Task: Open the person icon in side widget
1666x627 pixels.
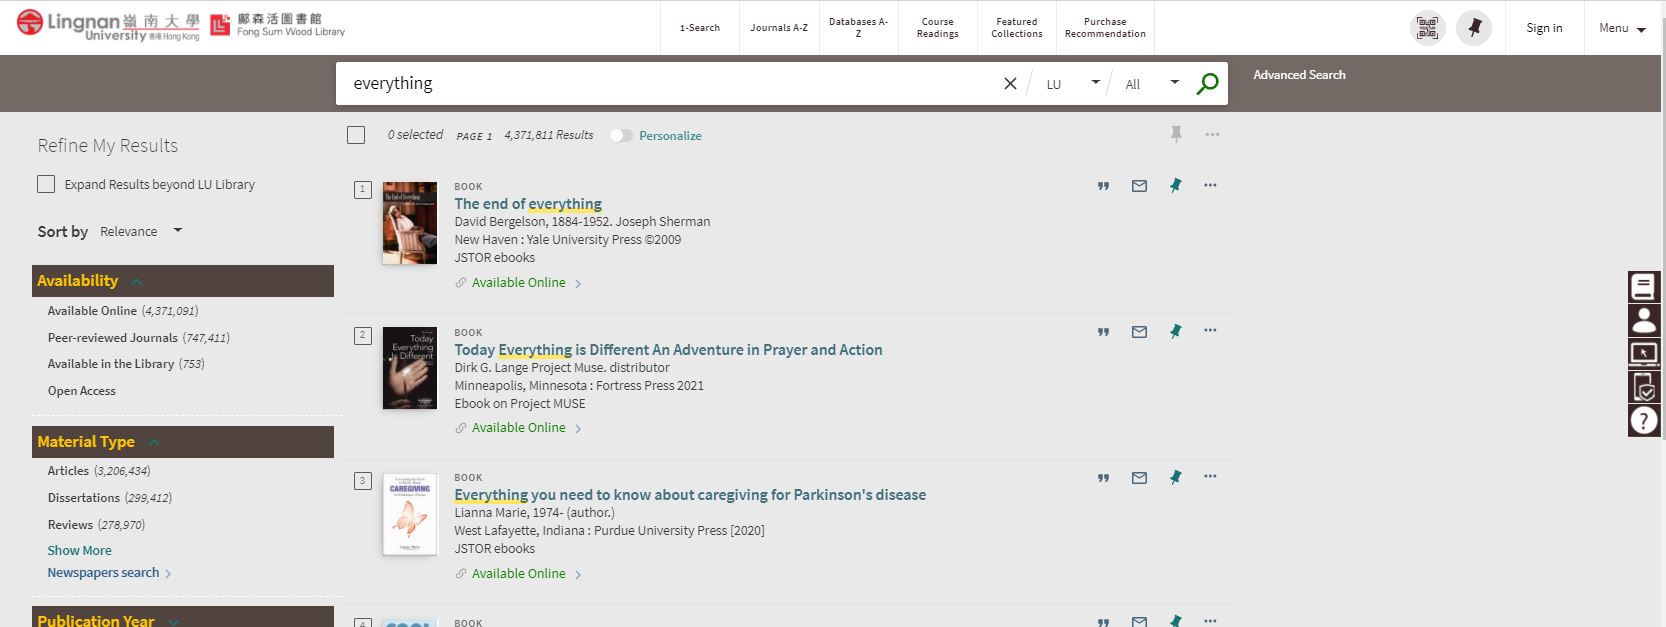Action: tap(1643, 320)
